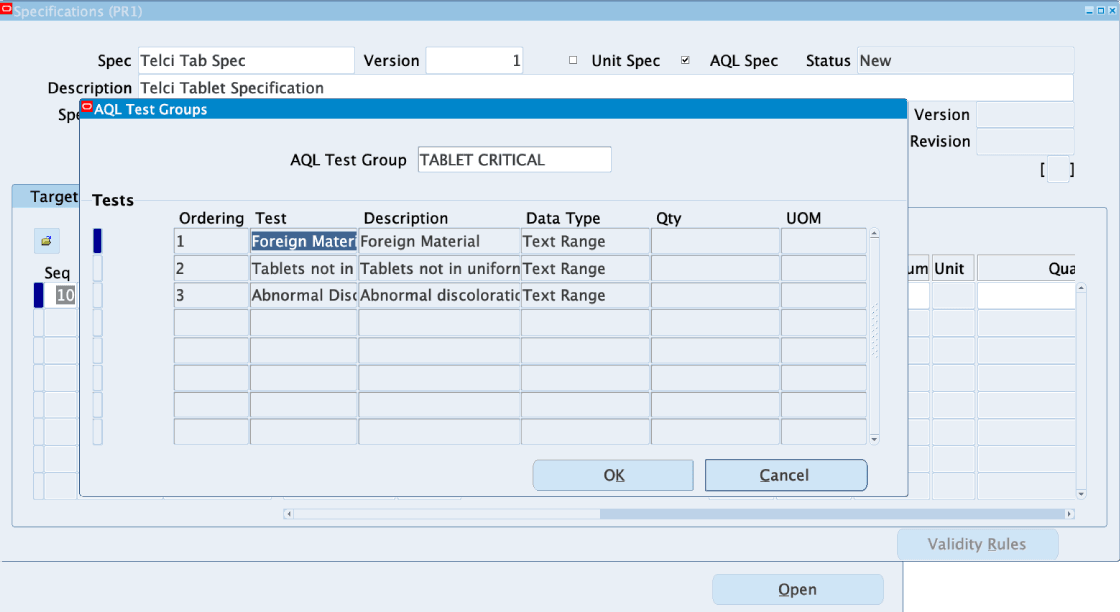Image resolution: width=1120 pixels, height=612 pixels.
Task: Click the tests table scroll up arrow
Action: [874, 234]
